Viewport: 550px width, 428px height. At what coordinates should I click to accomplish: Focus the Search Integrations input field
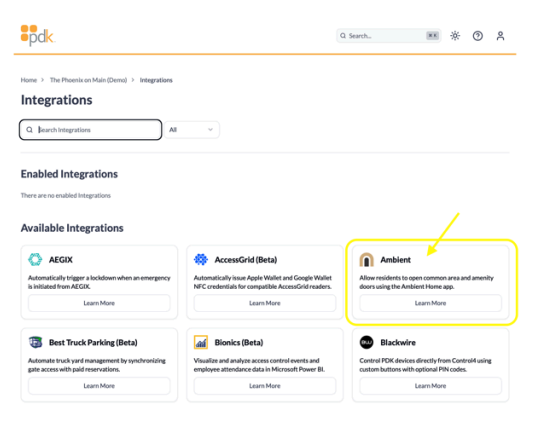coord(90,130)
